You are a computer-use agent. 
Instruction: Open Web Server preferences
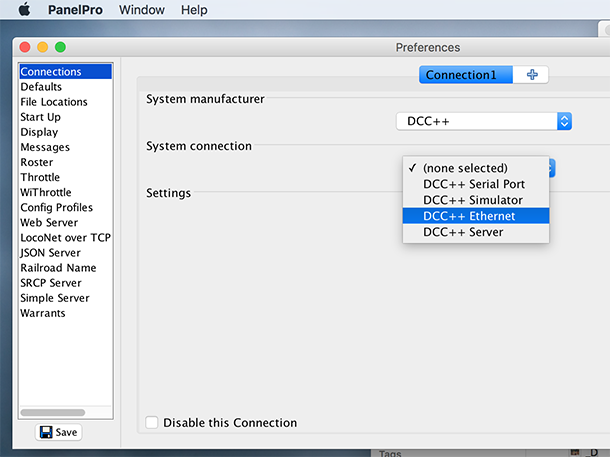pos(65,222)
